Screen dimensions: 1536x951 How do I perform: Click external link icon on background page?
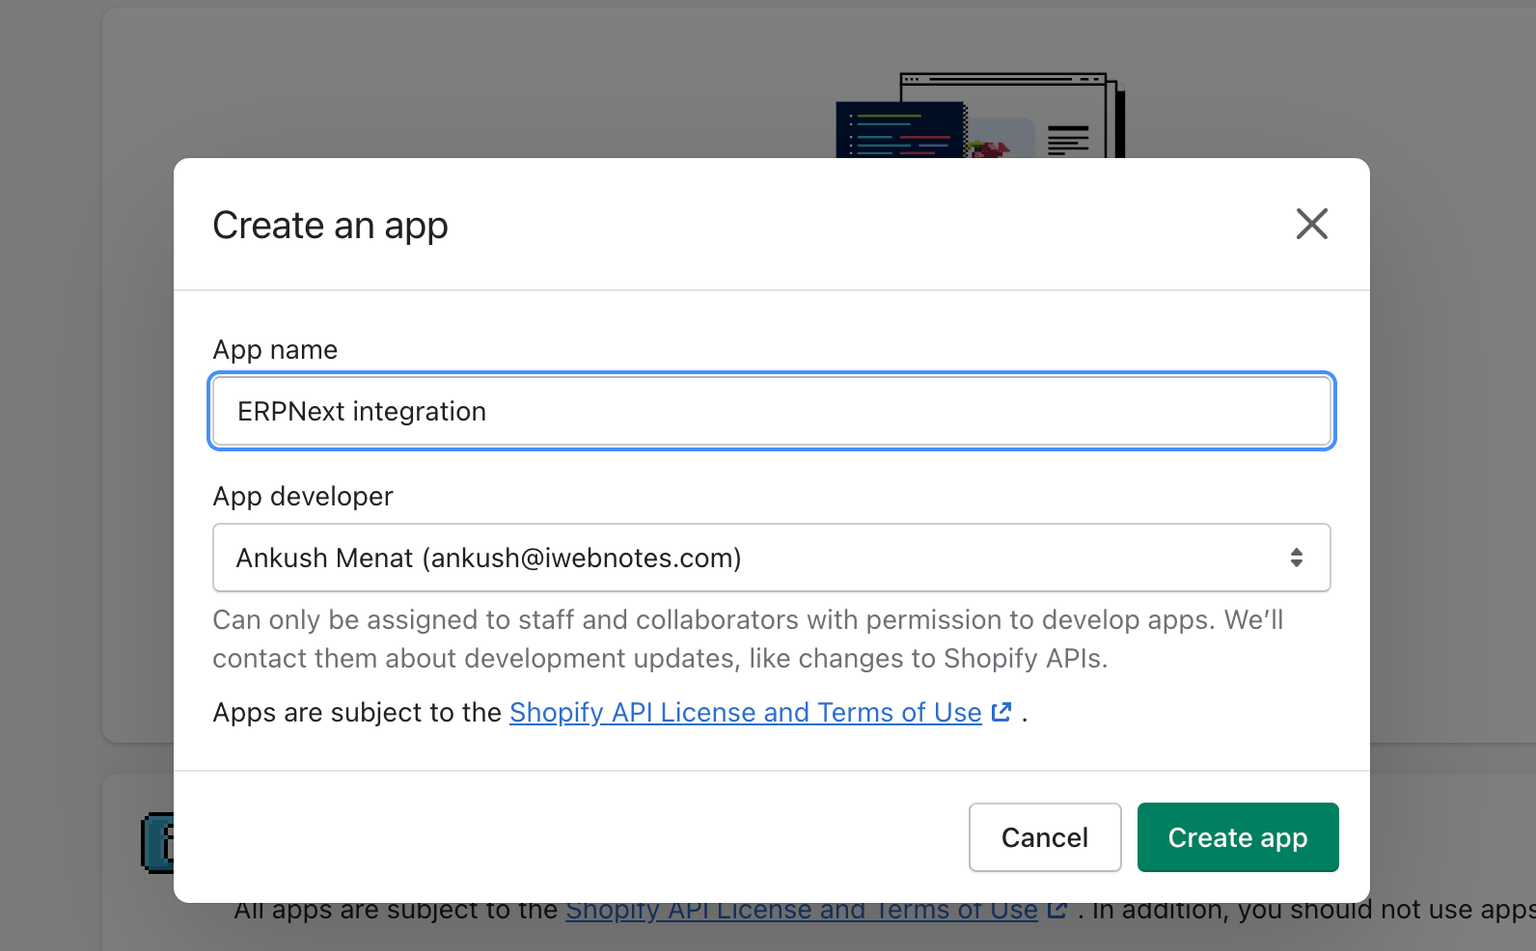tap(1057, 911)
